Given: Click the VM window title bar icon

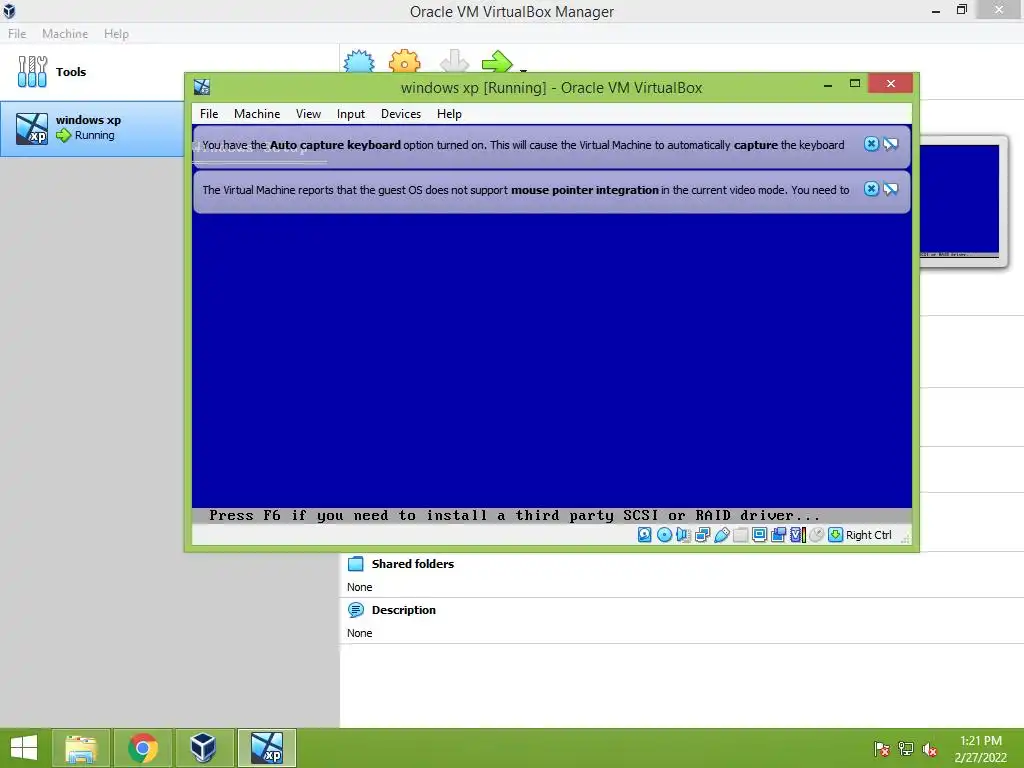Looking at the screenshot, I should [x=202, y=87].
